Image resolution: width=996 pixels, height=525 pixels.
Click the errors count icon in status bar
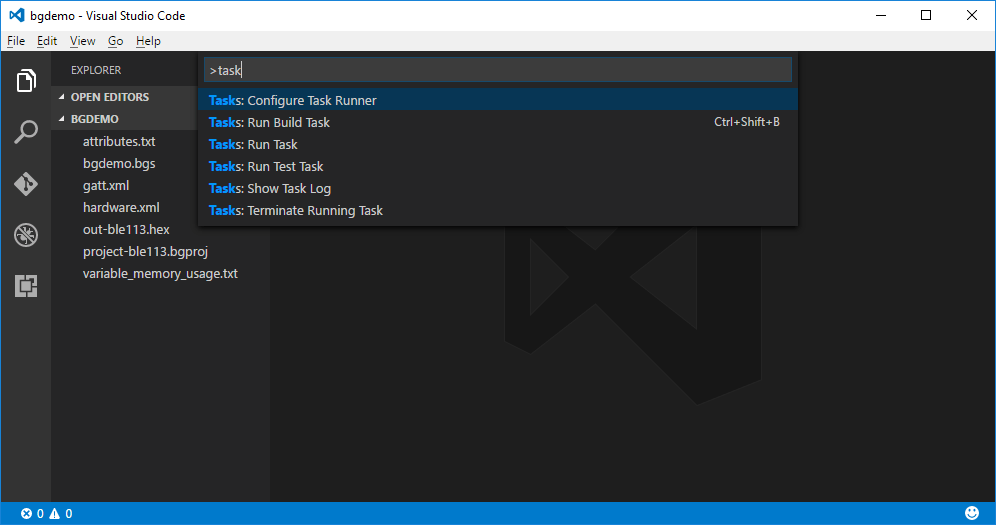point(26,514)
